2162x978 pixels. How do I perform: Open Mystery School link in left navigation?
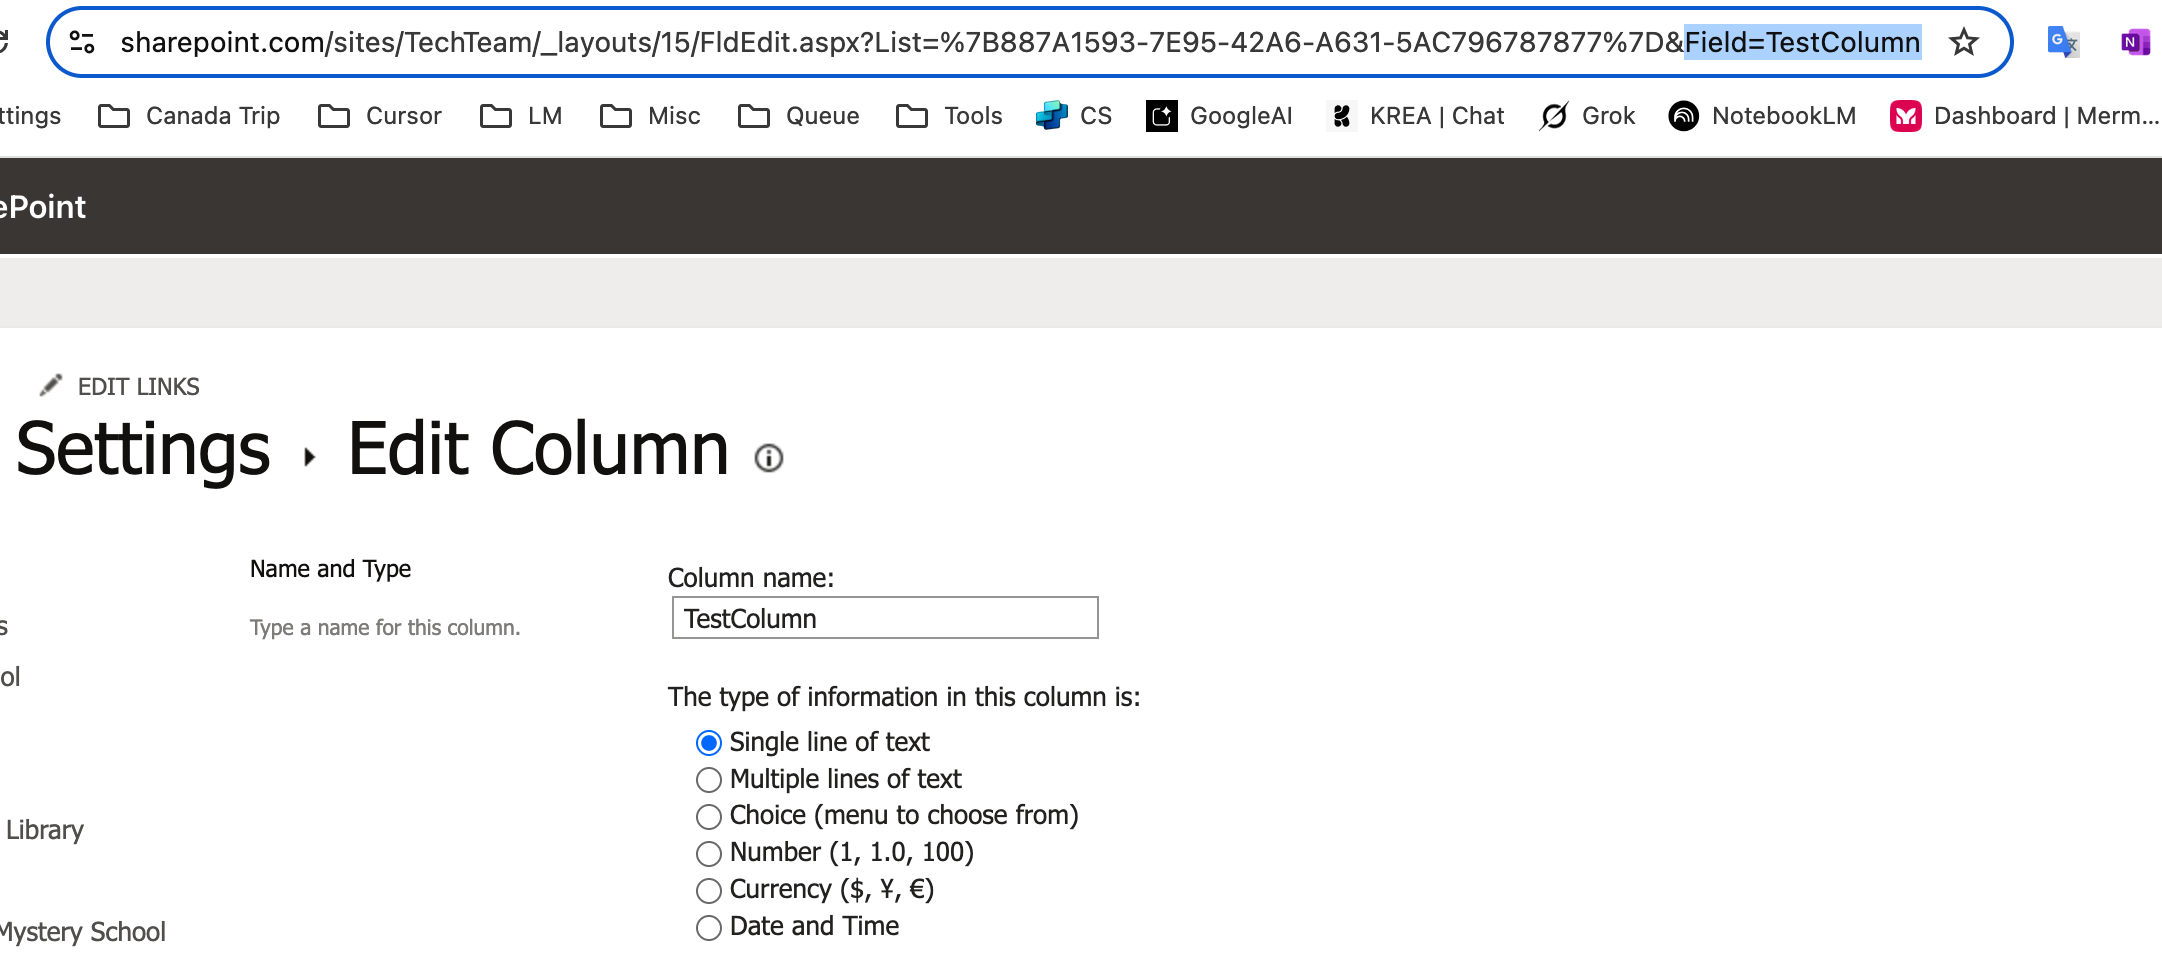point(83,932)
